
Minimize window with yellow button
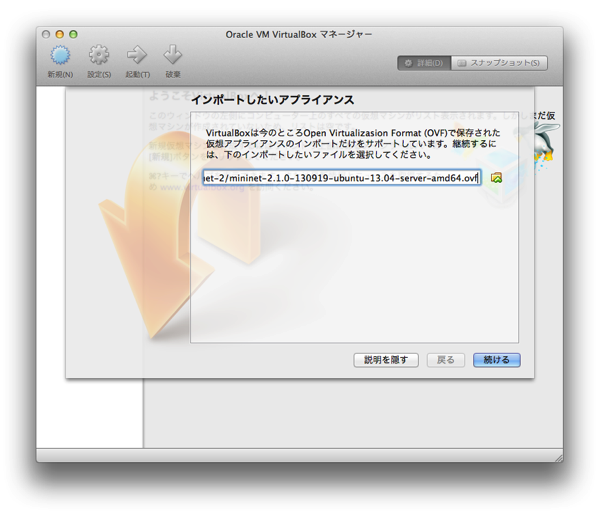click(59, 35)
